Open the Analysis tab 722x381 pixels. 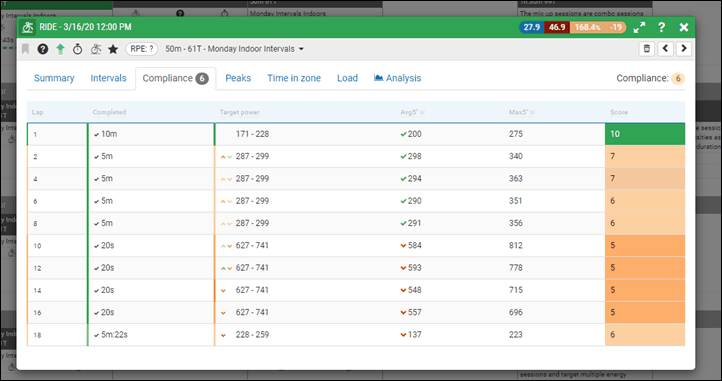(x=397, y=78)
